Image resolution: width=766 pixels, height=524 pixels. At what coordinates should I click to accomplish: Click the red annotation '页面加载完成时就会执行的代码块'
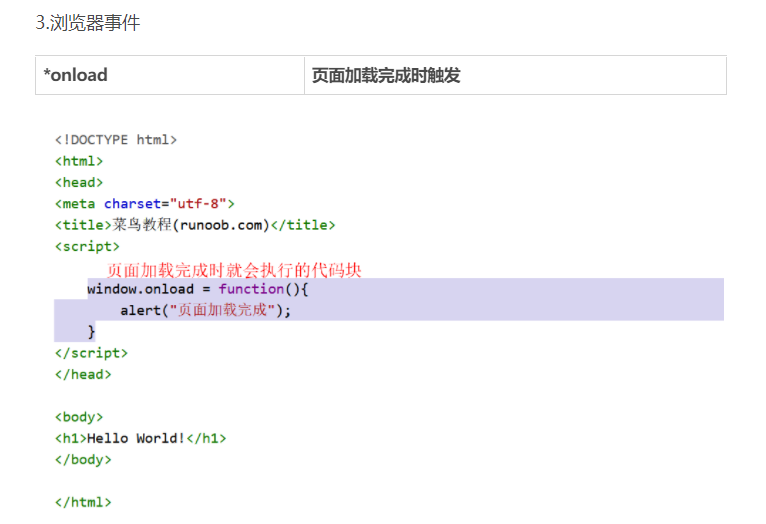pyautogui.click(x=234, y=270)
